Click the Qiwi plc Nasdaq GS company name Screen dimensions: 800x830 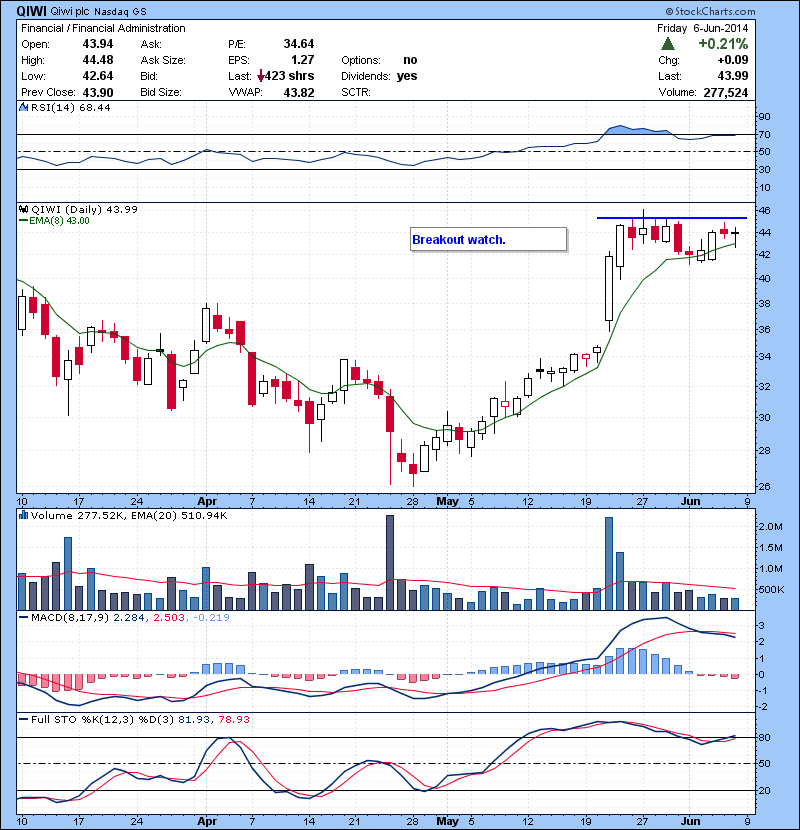point(98,11)
